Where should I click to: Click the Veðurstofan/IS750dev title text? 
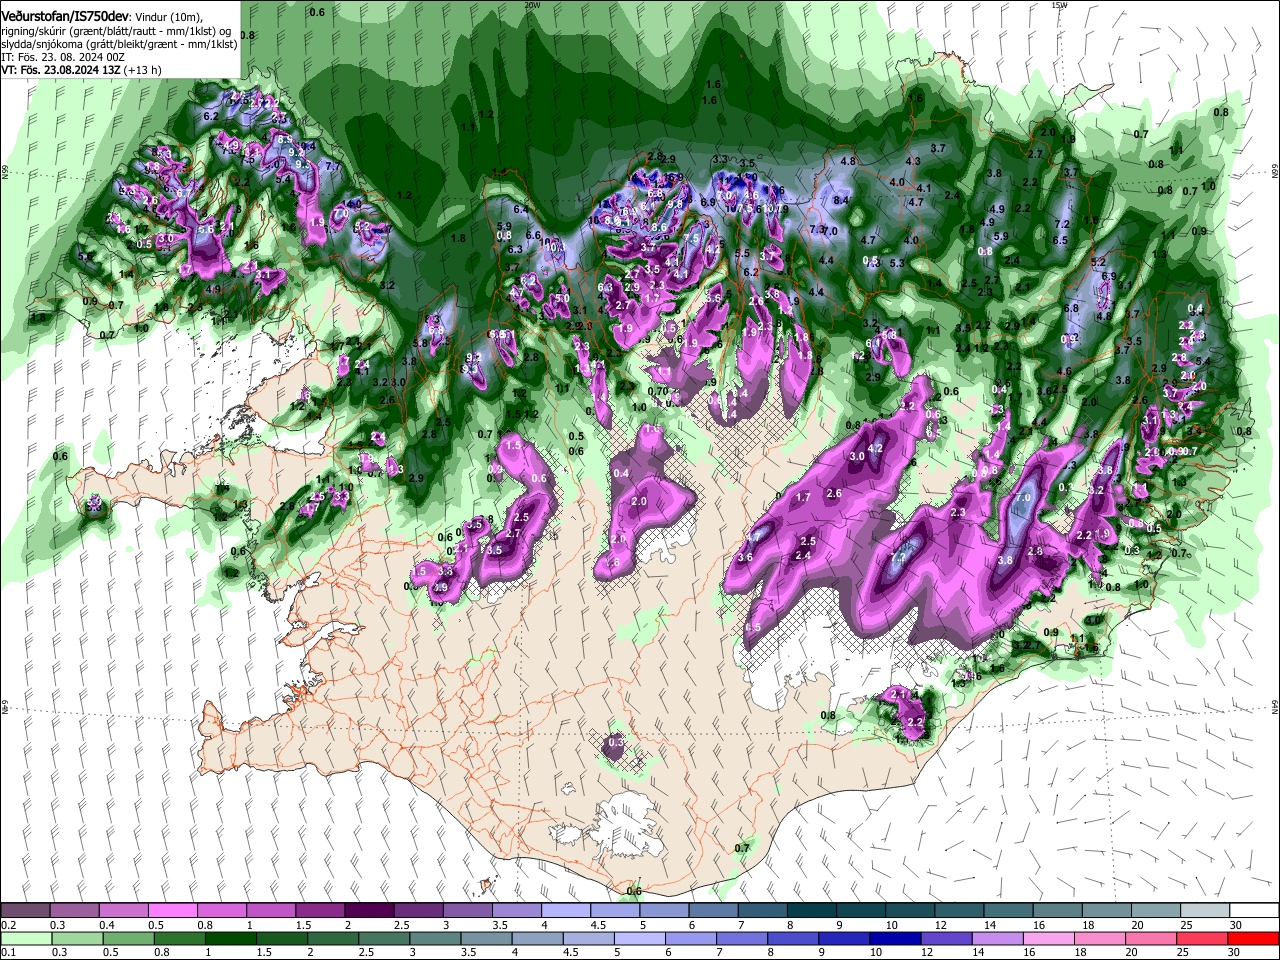(x=64, y=17)
